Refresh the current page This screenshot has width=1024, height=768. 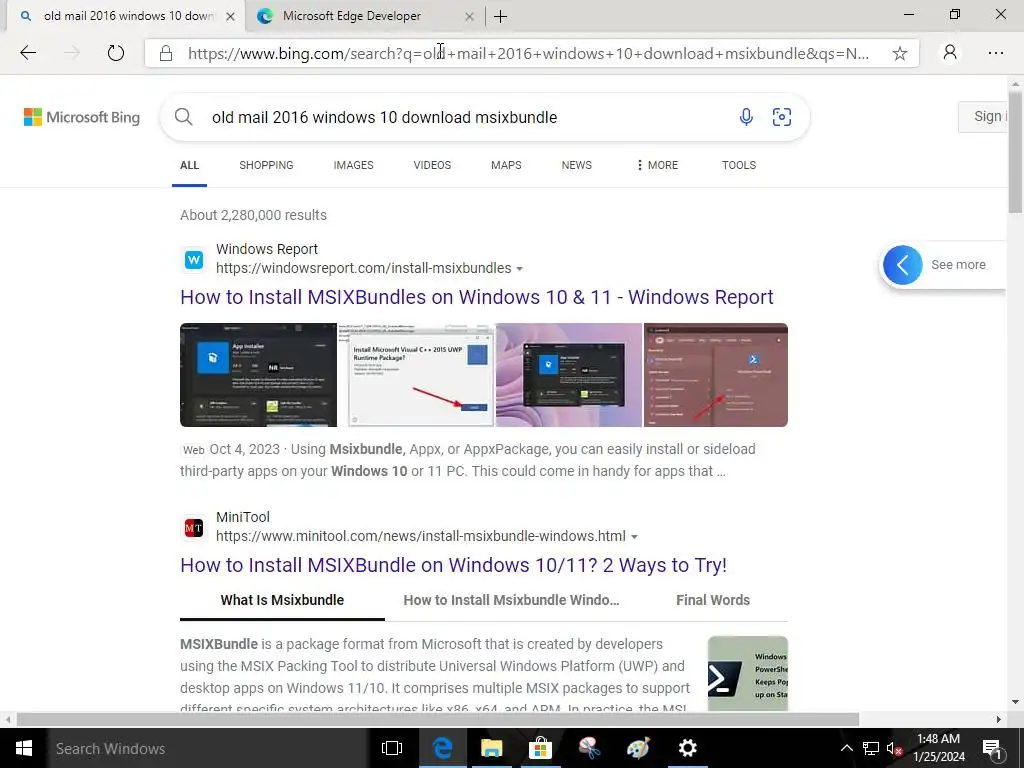116,53
